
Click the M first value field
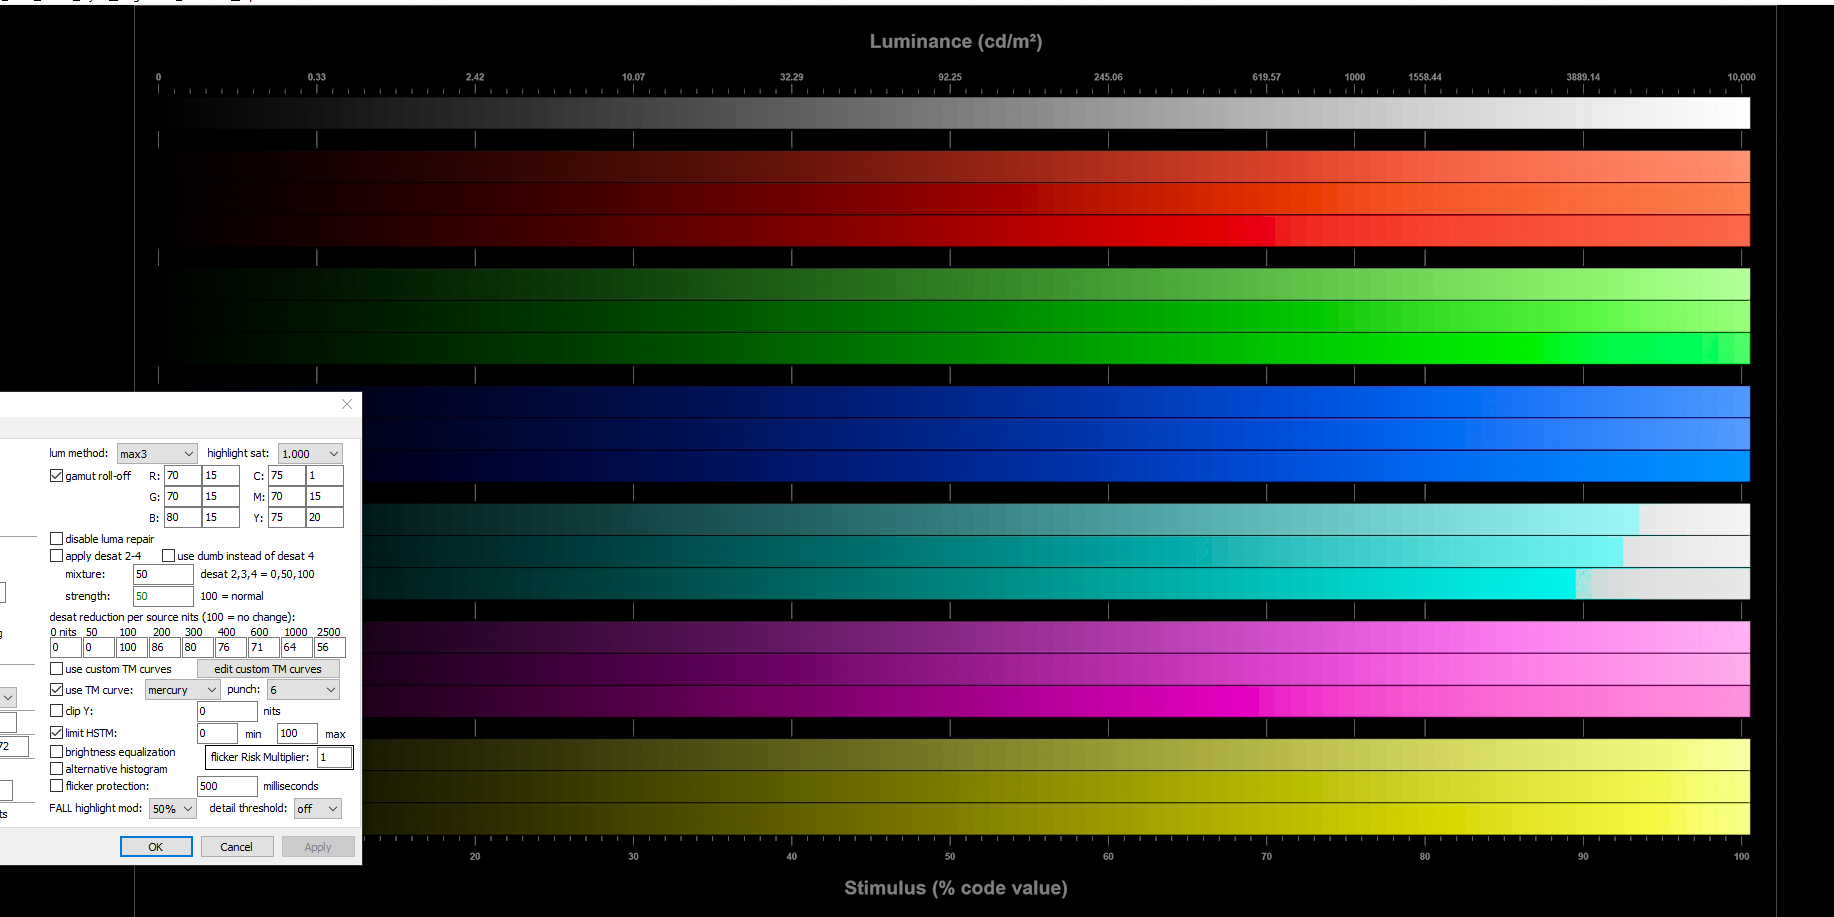pyautogui.click(x=286, y=497)
